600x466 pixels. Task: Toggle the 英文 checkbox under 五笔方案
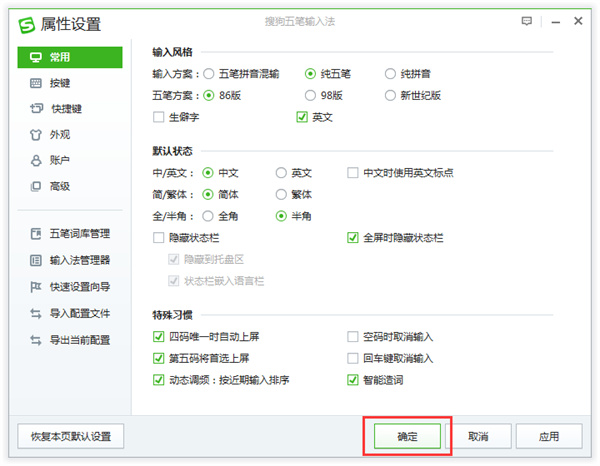click(302, 117)
